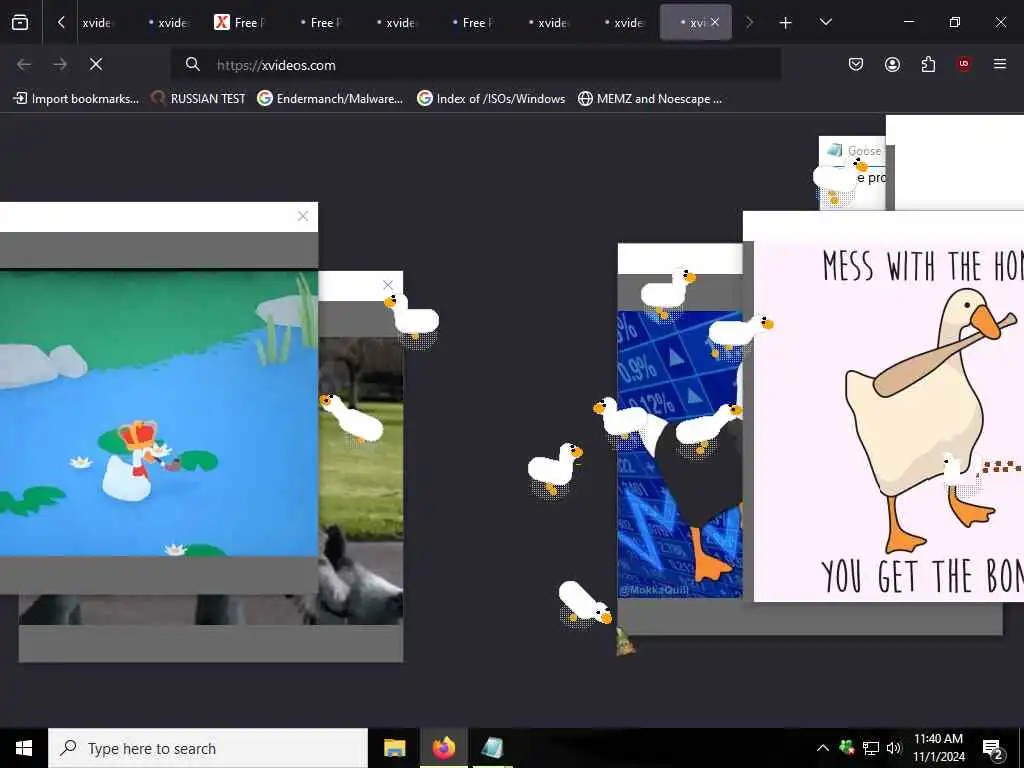Close the active xvi tab

click(x=715, y=22)
